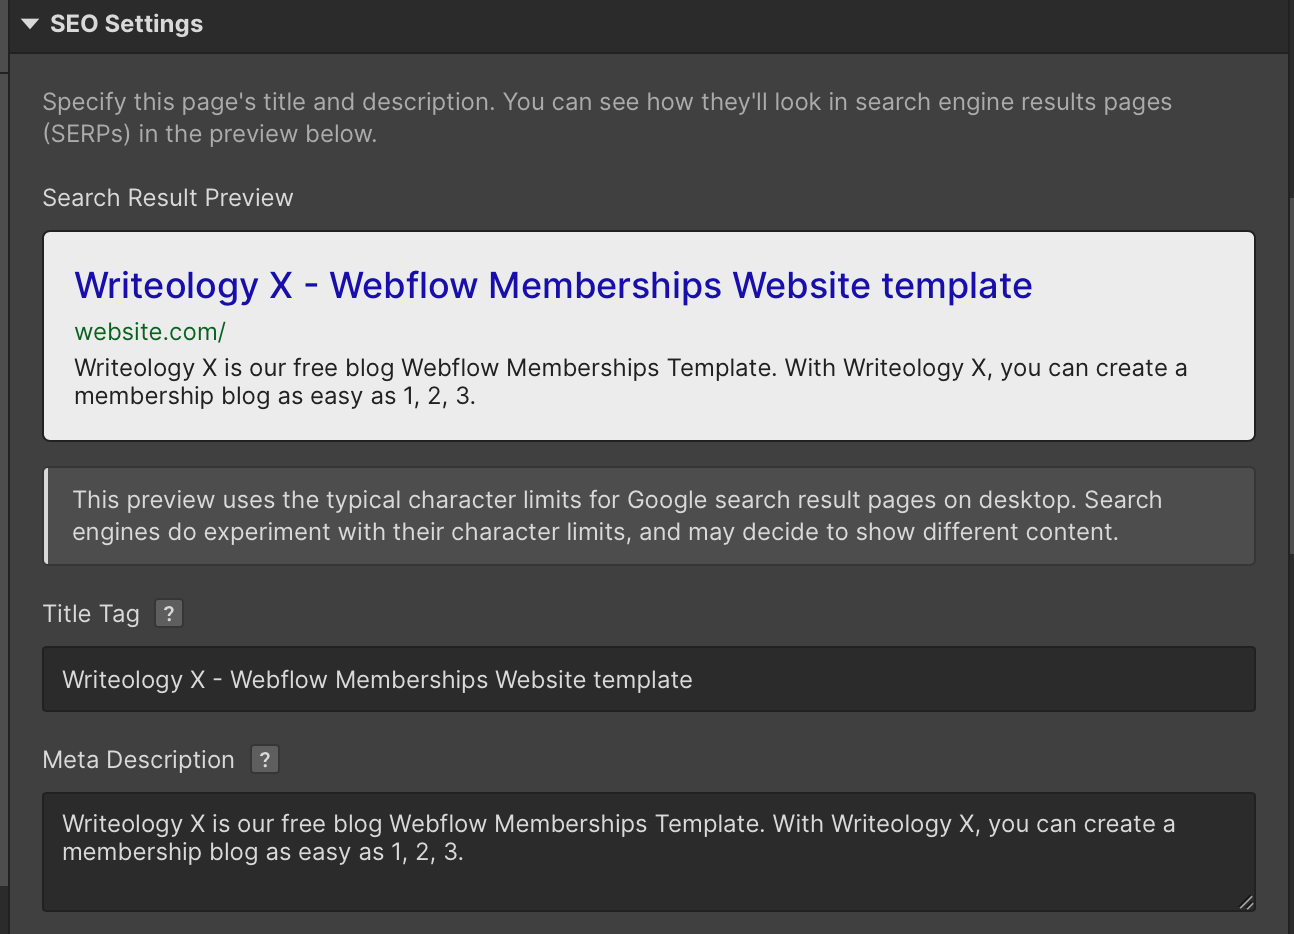Image resolution: width=1294 pixels, height=934 pixels.
Task: Click the character limits notice box
Action: [x=648, y=515]
